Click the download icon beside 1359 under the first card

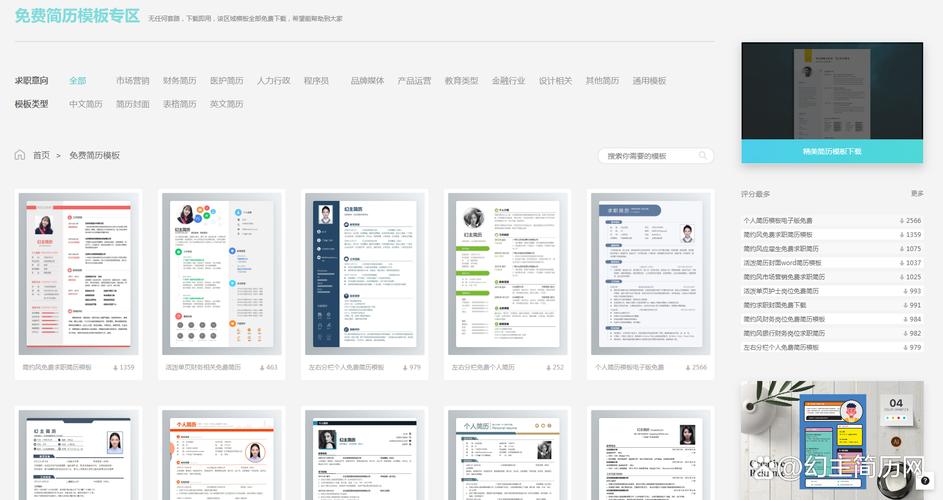coord(115,367)
